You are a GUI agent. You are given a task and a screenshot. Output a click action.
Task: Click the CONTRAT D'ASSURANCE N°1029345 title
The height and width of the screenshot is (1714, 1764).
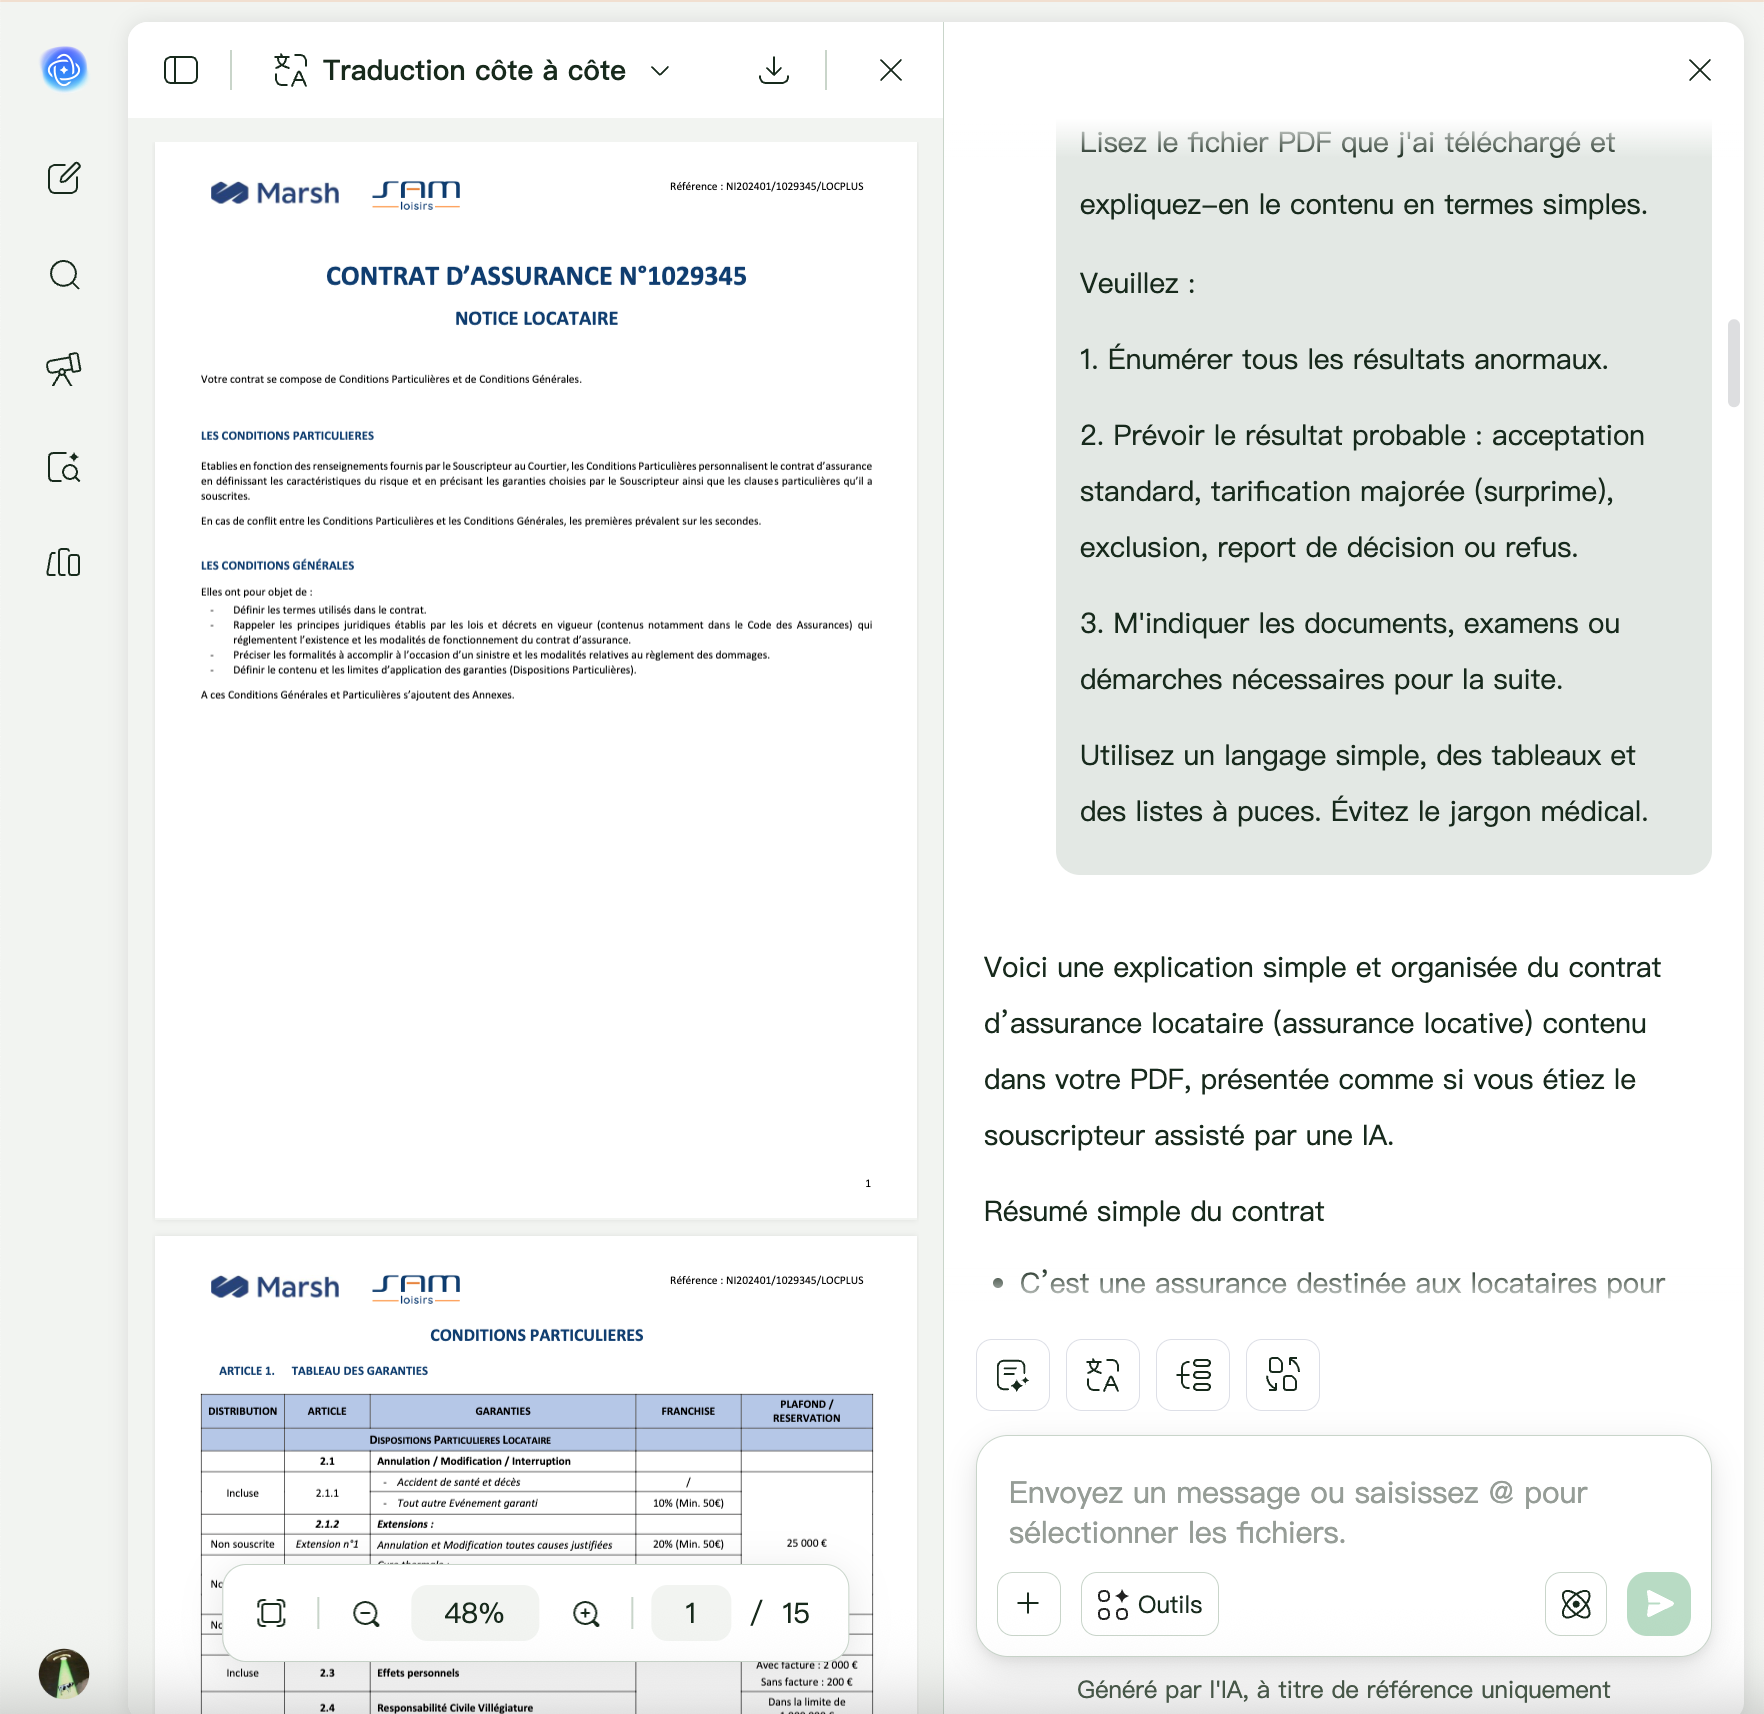coord(536,276)
